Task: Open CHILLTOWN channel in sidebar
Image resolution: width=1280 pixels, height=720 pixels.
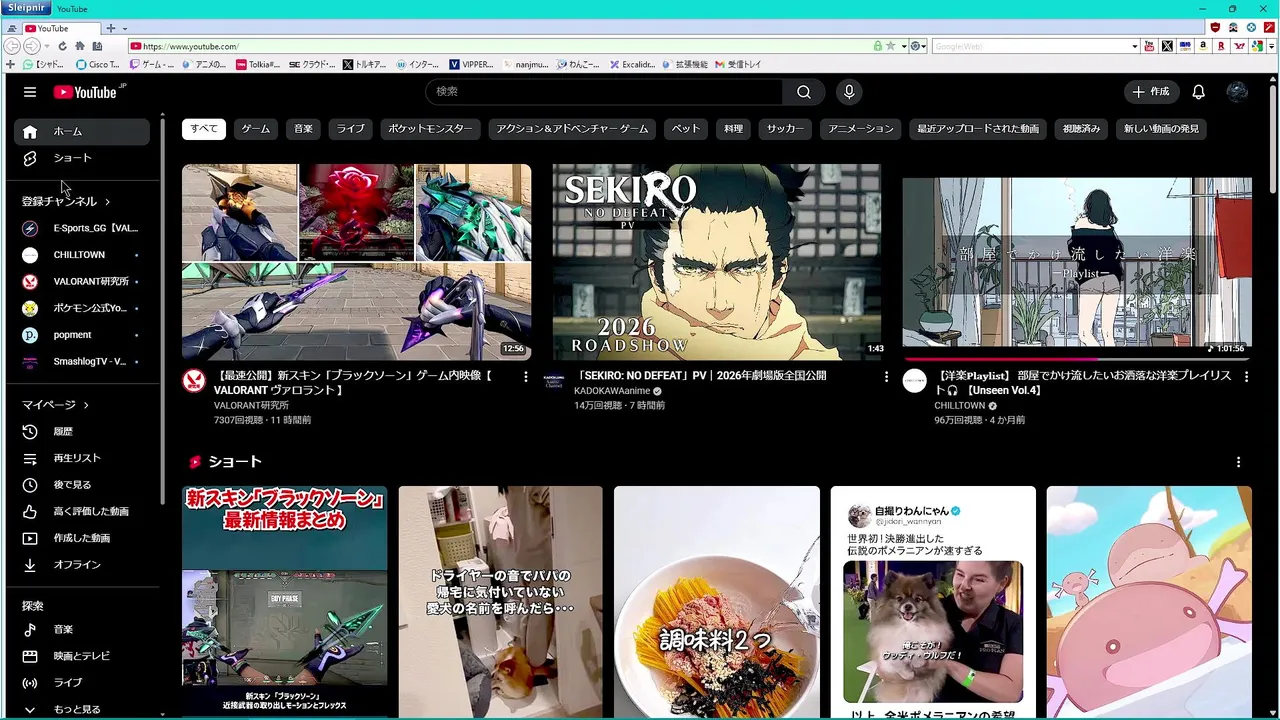Action: tap(82, 255)
